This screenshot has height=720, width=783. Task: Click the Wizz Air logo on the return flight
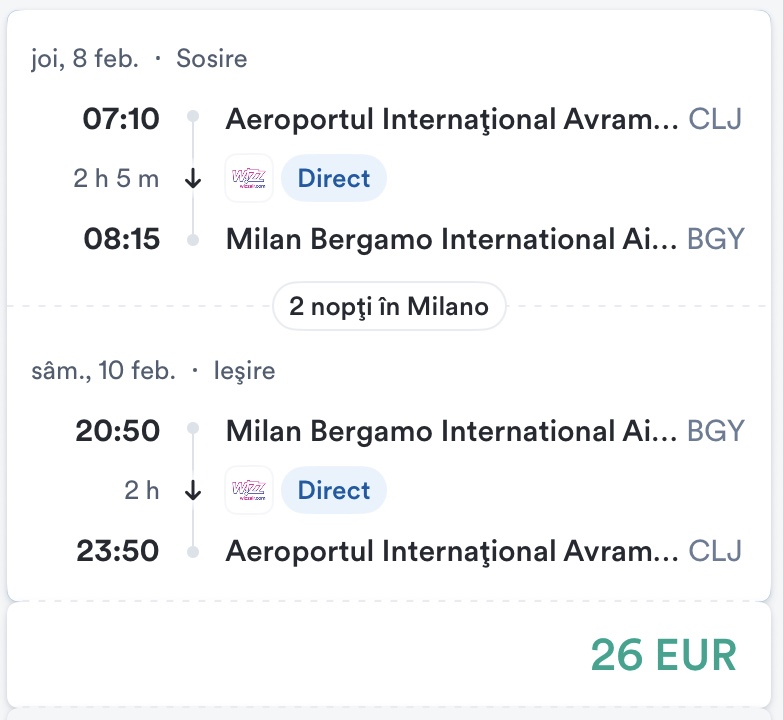point(249,491)
